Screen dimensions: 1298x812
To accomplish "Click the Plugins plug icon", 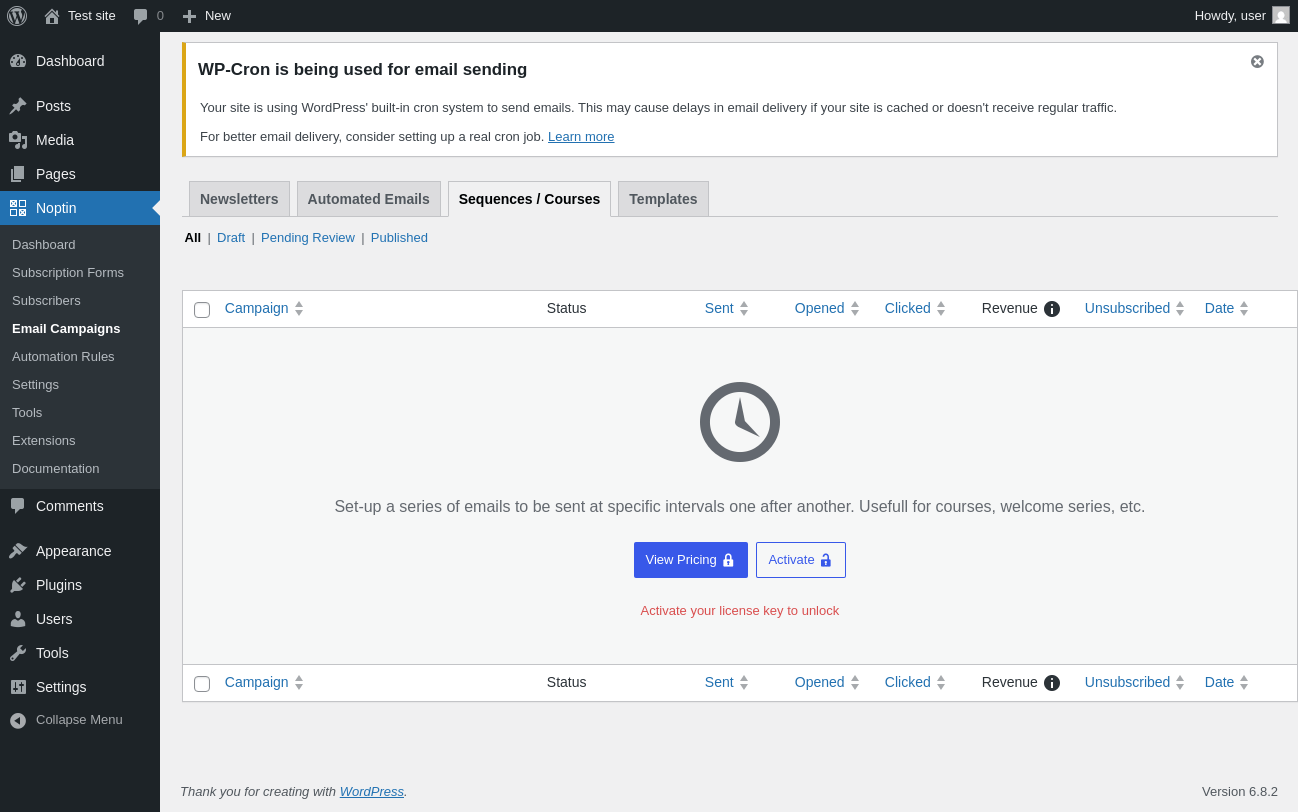I will click(18, 585).
